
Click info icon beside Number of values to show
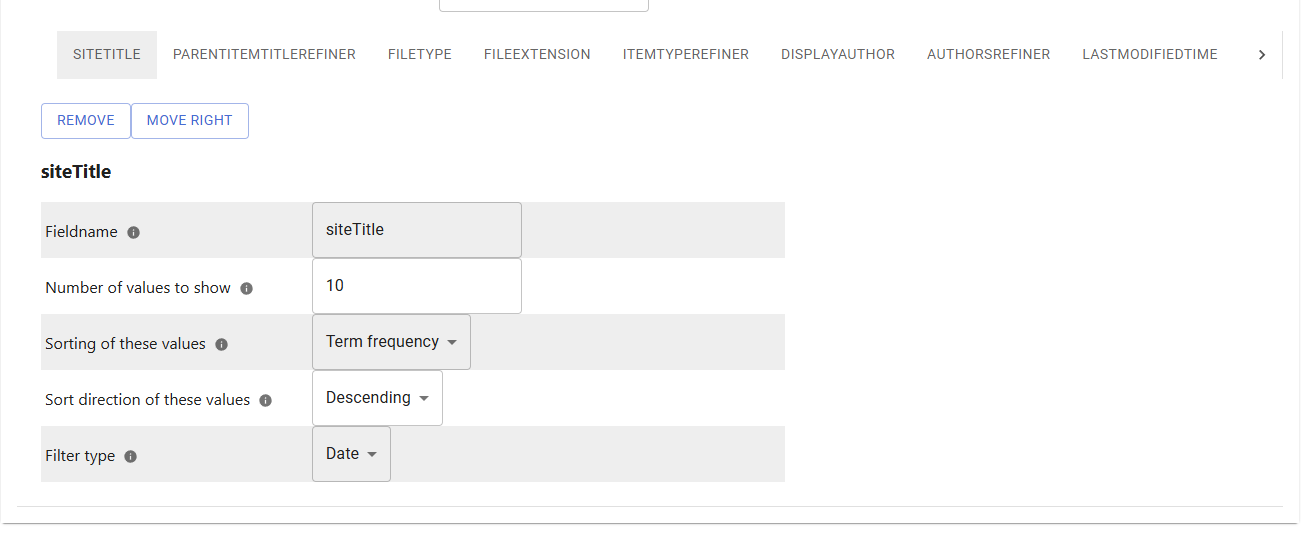point(247,288)
